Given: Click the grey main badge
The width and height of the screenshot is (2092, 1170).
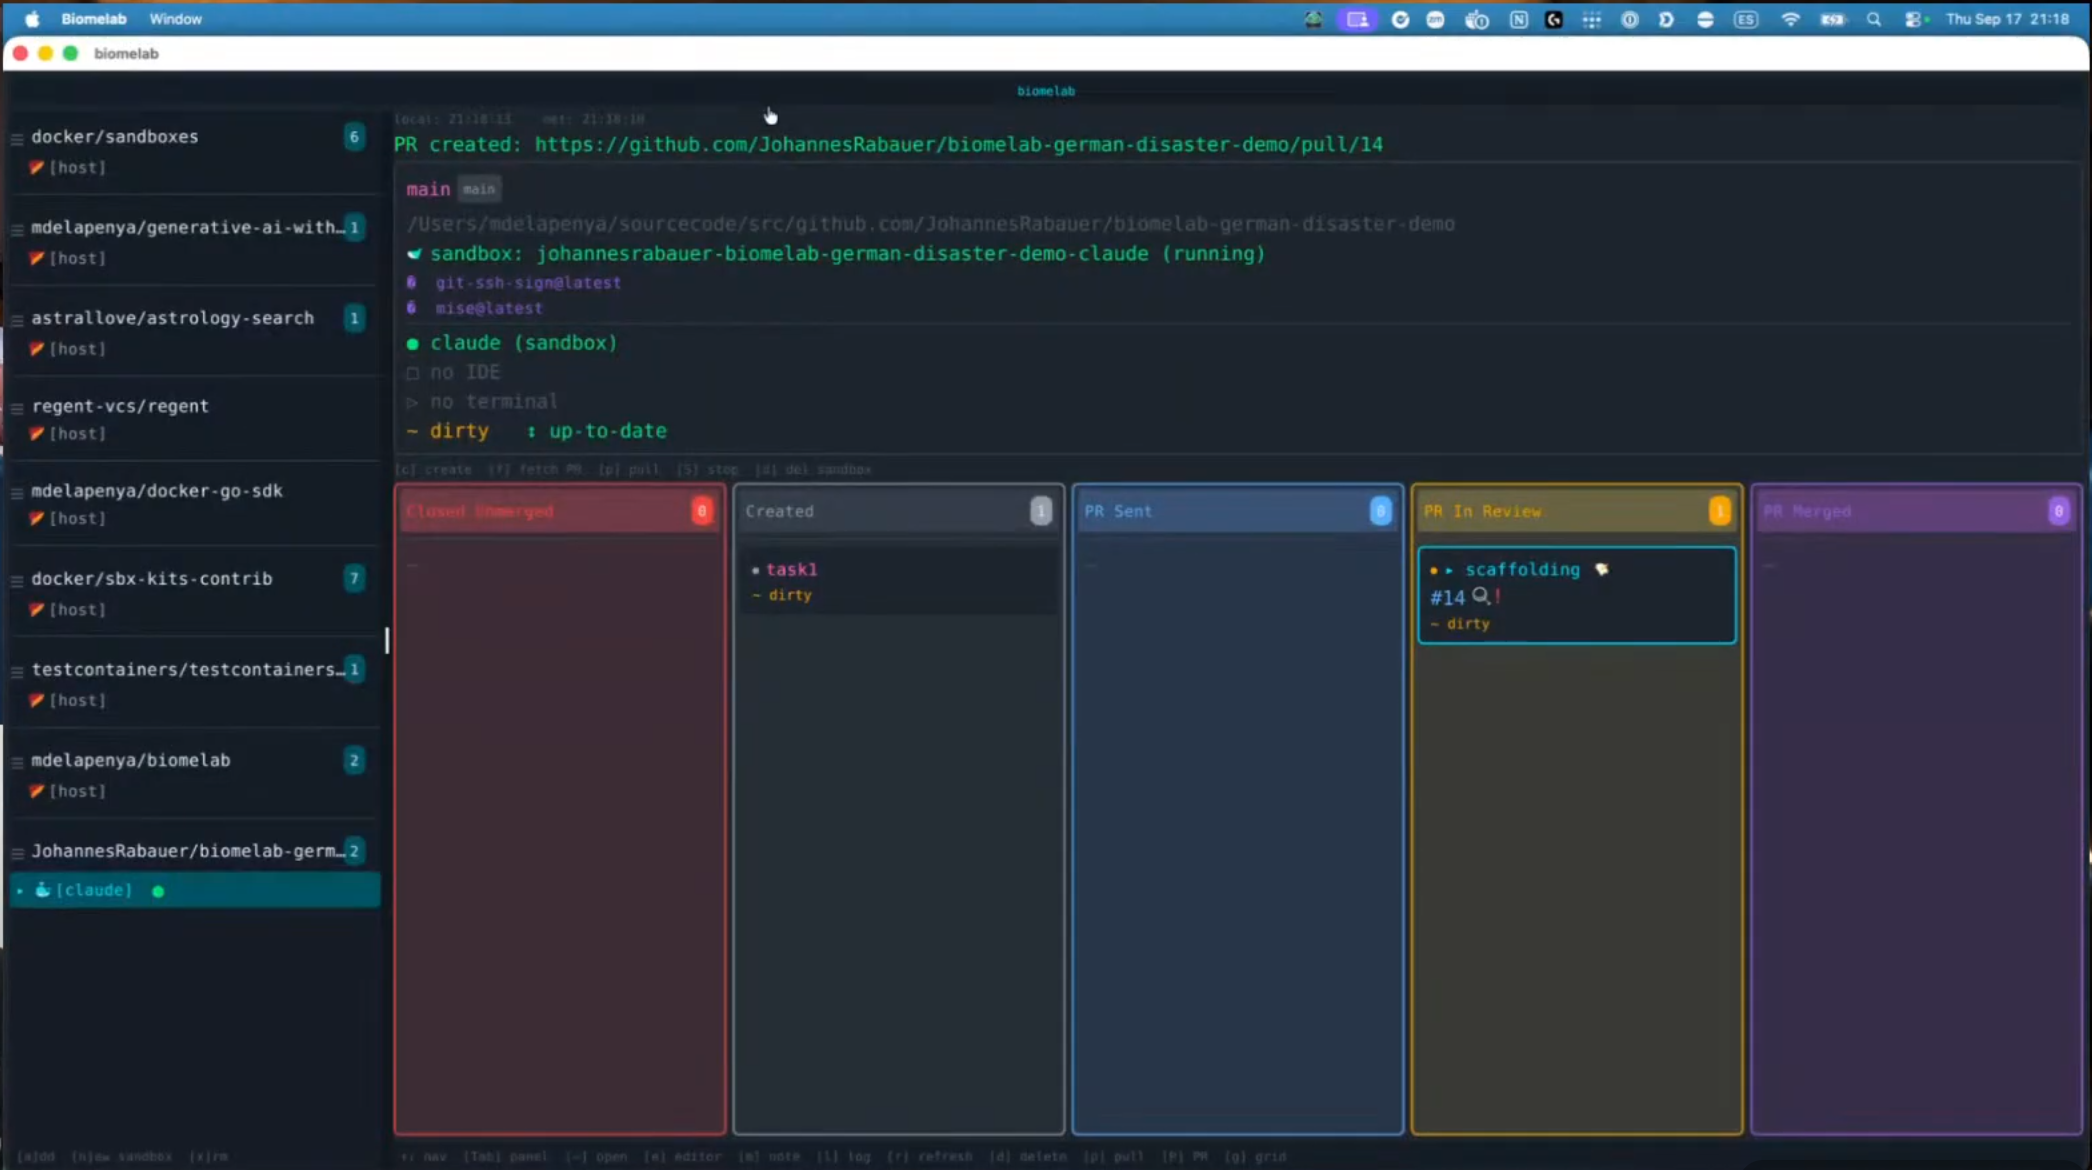Looking at the screenshot, I should coord(479,189).
